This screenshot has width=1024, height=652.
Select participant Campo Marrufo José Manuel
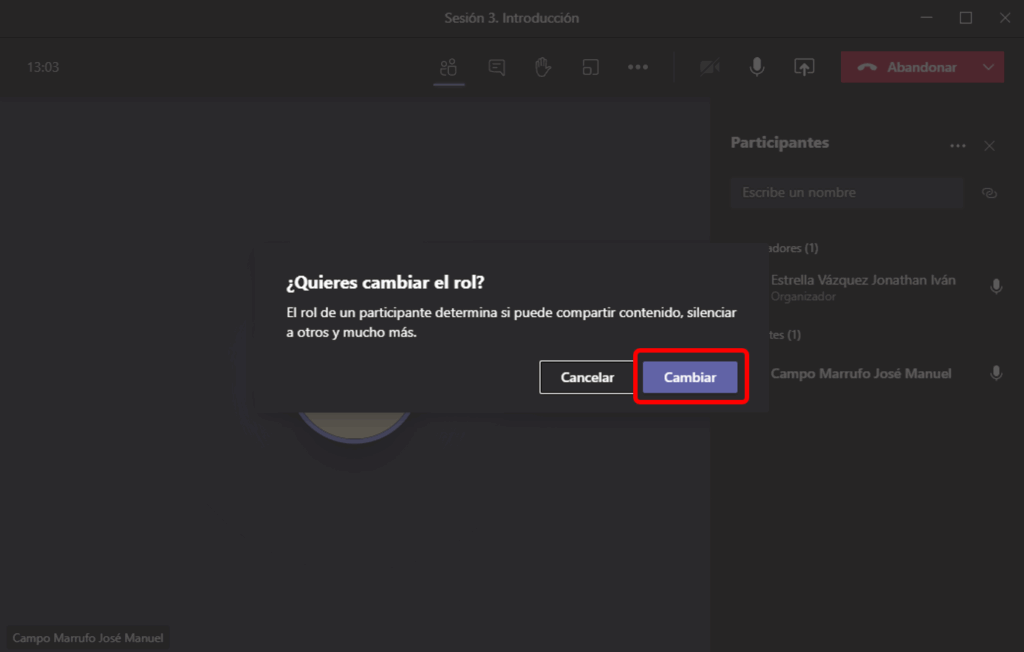860,373
